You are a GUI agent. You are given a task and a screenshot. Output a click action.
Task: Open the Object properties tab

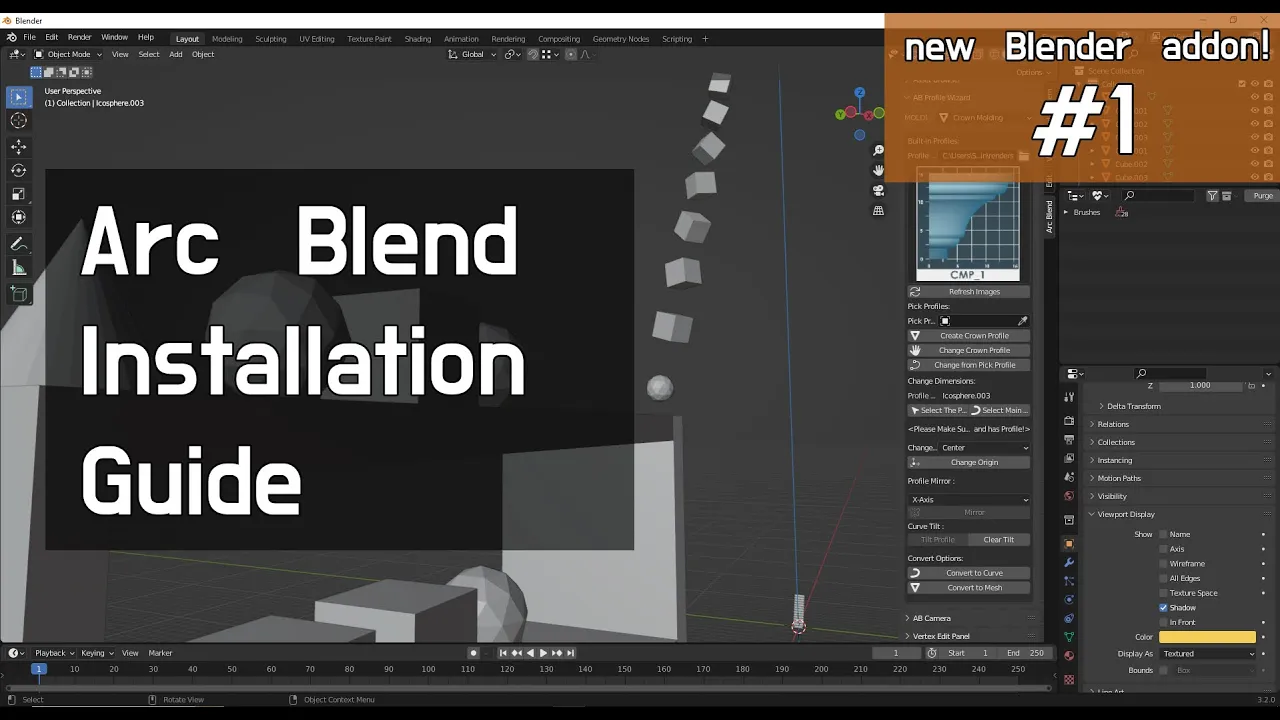pyautogui.click(x=1069, y=544)
